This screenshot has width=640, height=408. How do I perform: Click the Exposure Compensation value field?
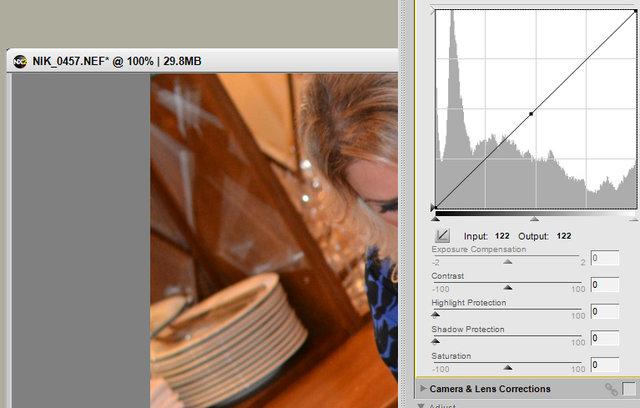point(604,258)
